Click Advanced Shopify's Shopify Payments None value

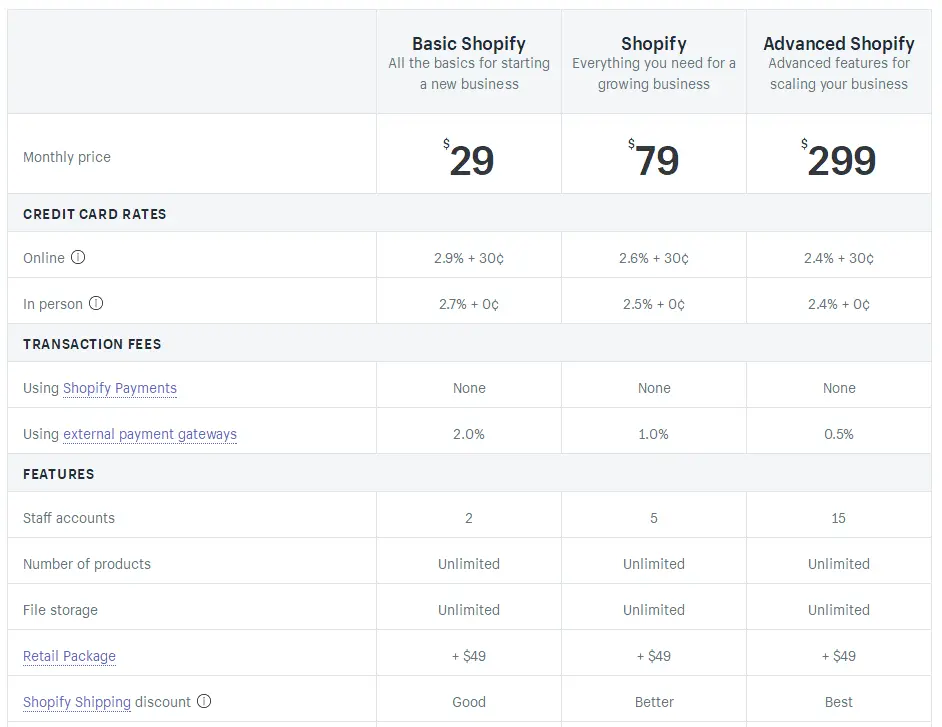(x=839, y=388)
